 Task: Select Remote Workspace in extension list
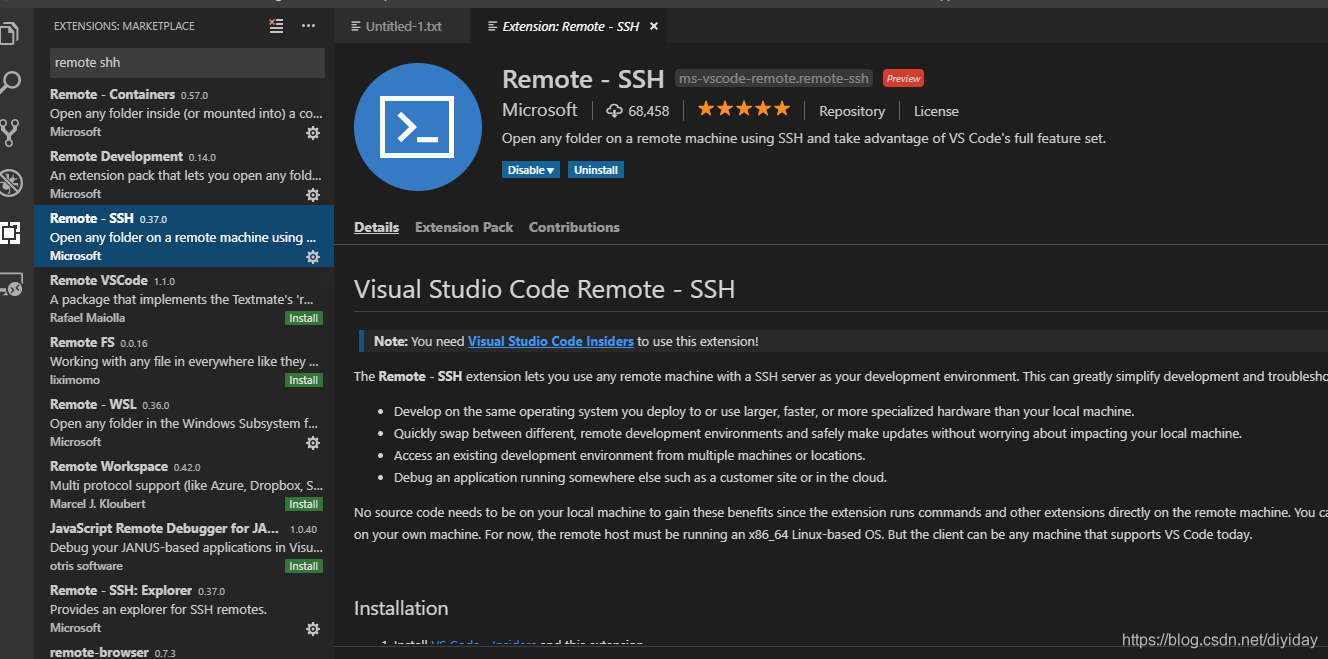click(184, 484)
